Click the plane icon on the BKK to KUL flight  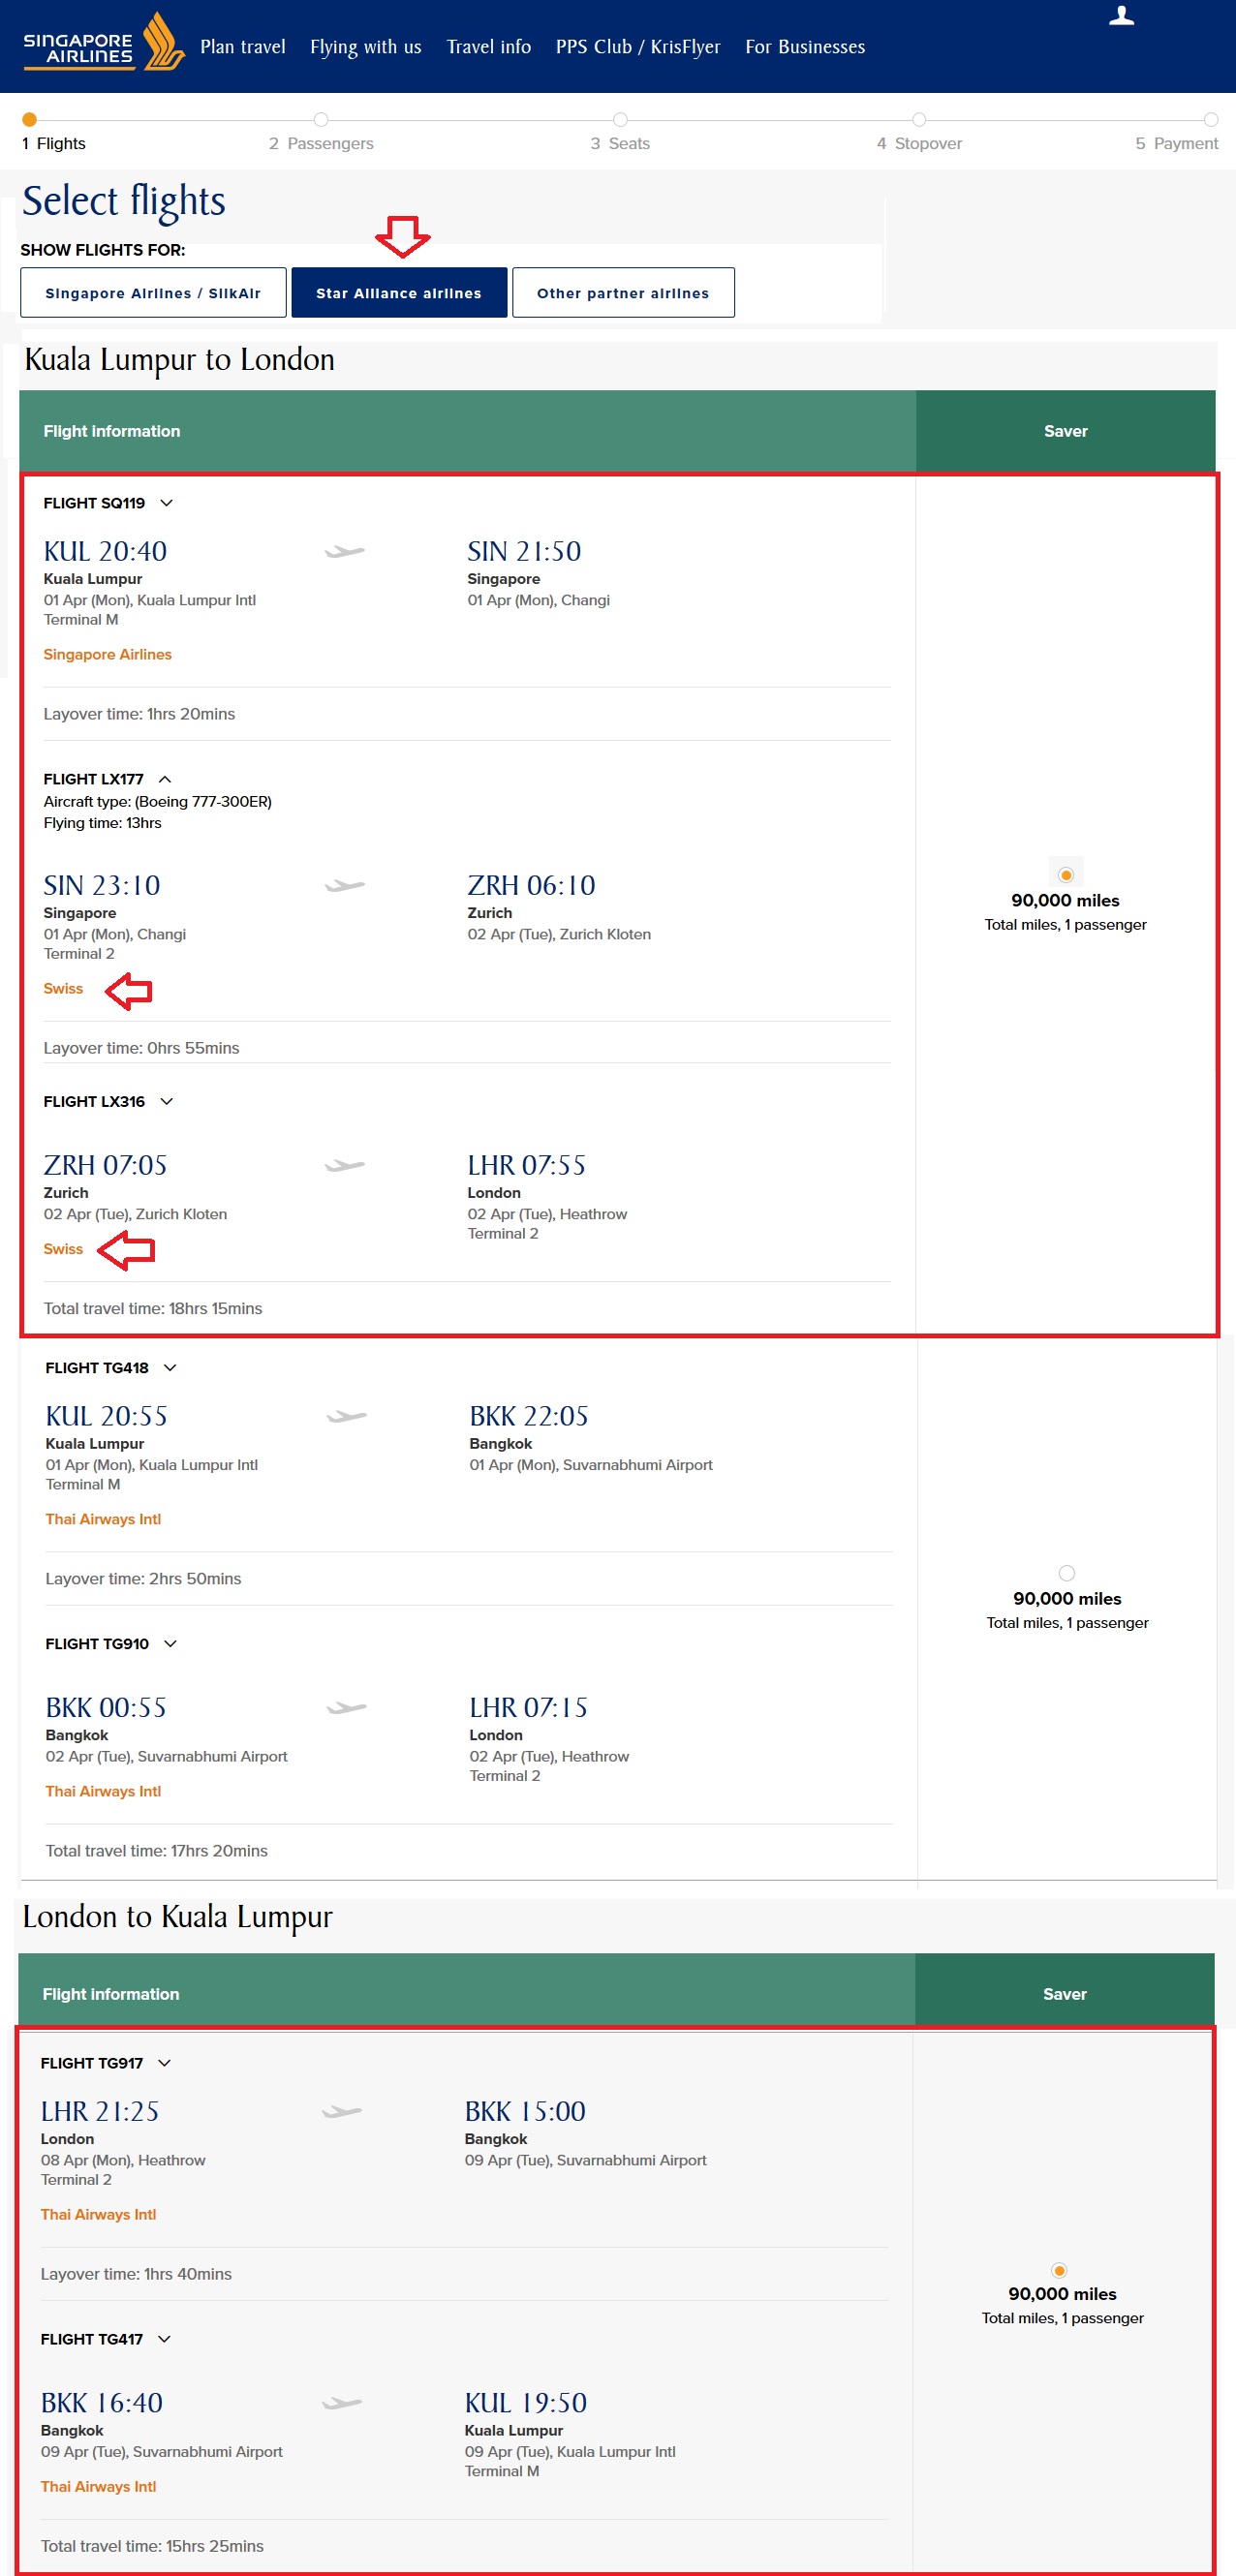(342, 2402)
